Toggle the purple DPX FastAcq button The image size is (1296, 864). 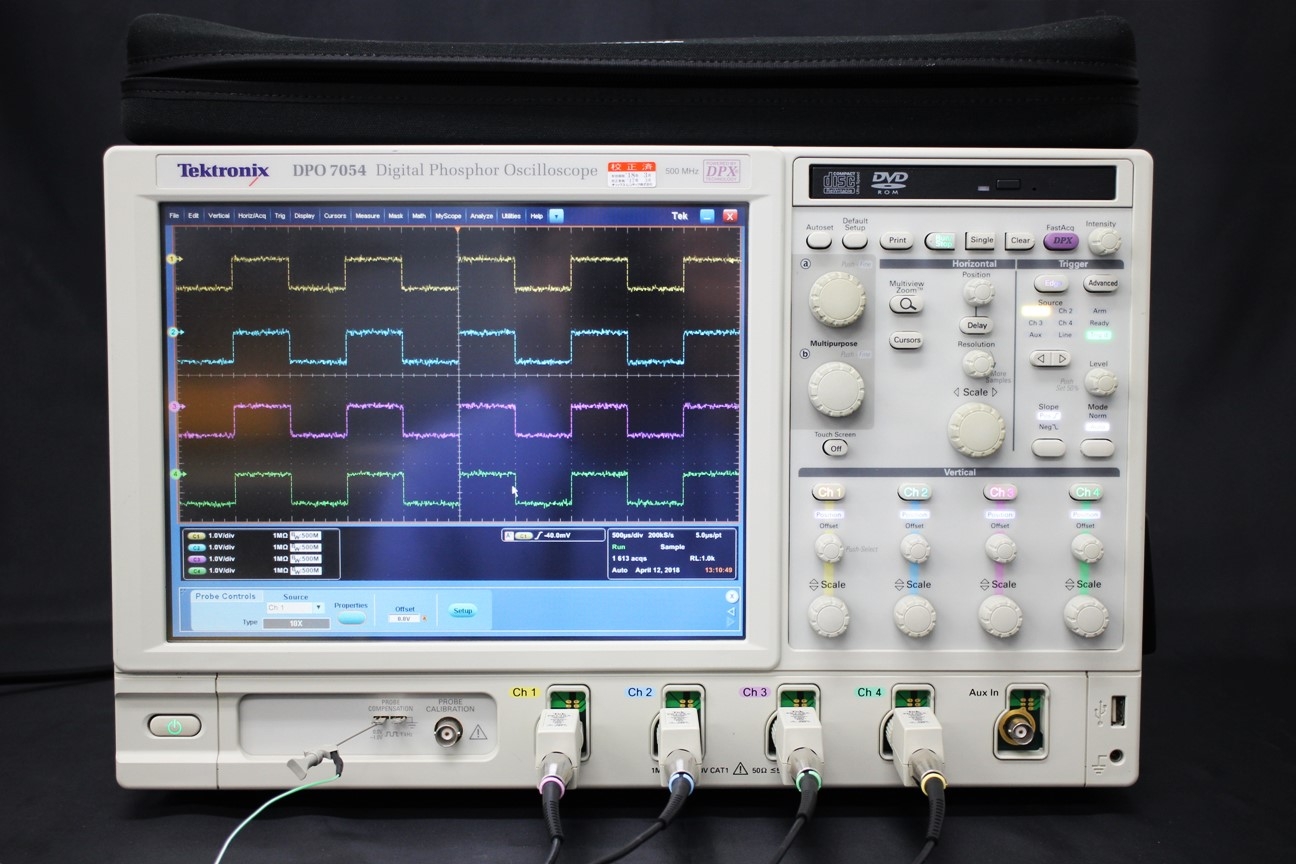(1062, 241)
